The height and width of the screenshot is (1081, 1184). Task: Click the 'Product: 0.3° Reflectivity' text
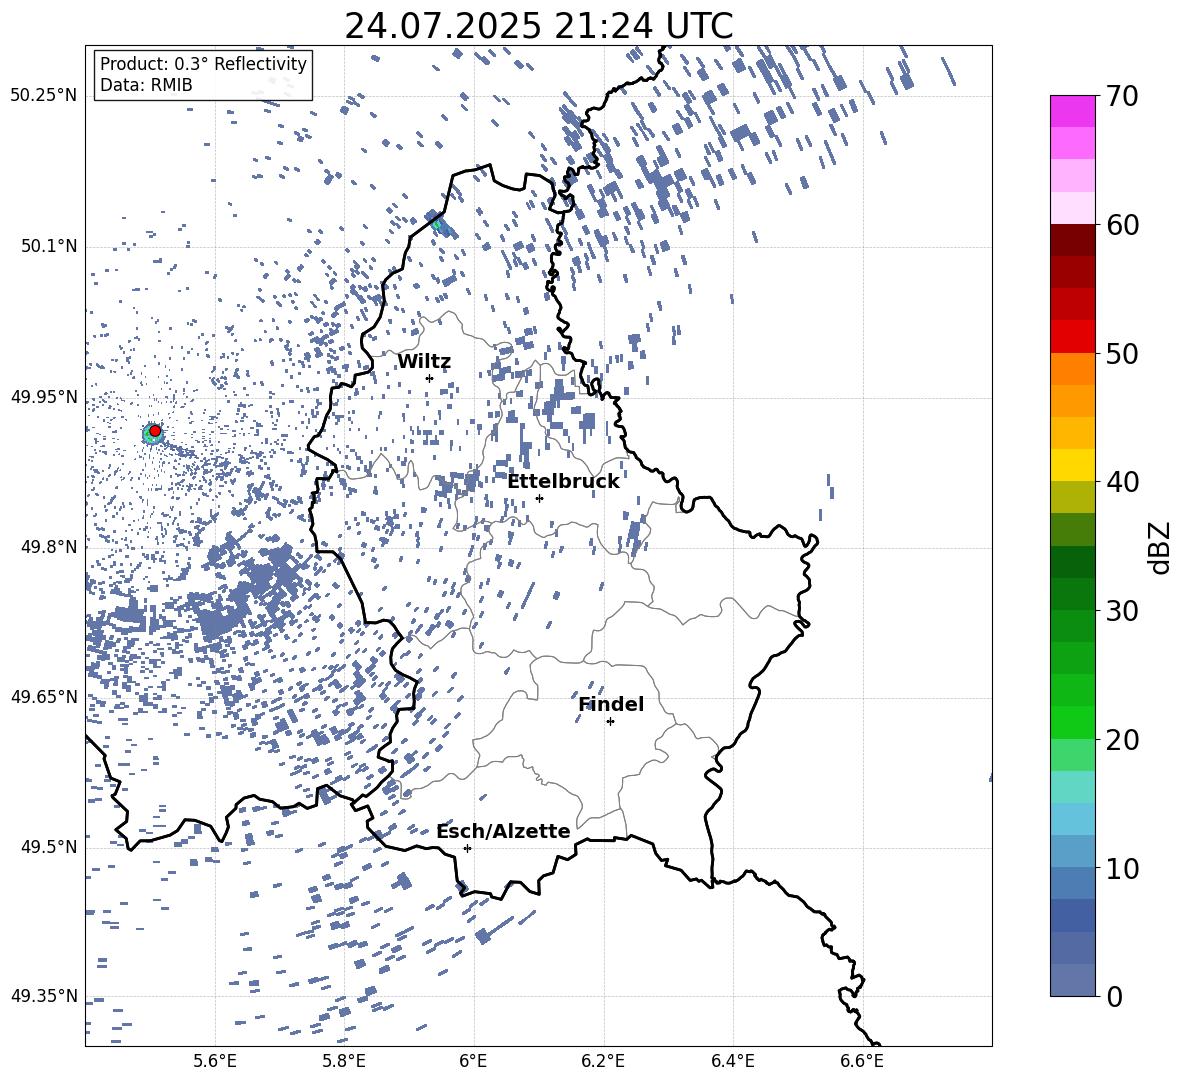click(x=203, y=64)
